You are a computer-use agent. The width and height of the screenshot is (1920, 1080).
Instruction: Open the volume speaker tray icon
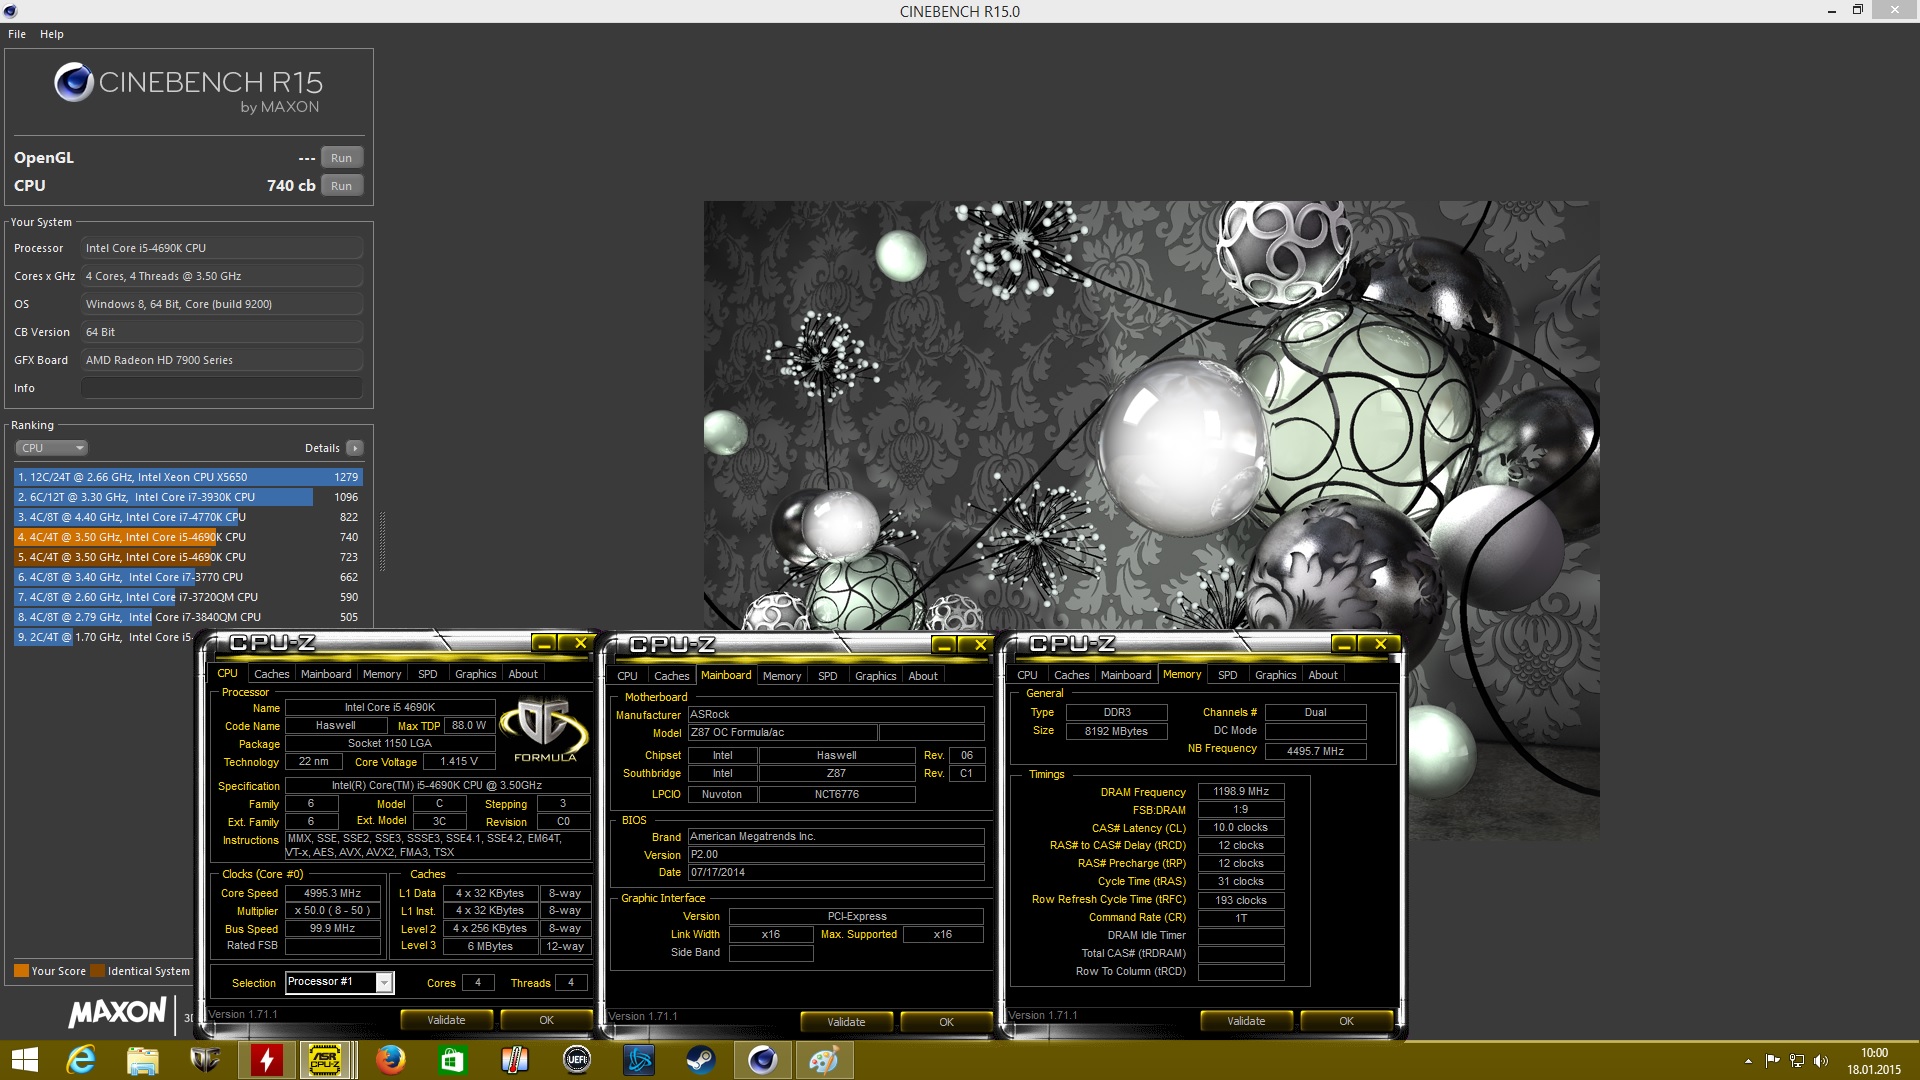pos(1821,1061)
